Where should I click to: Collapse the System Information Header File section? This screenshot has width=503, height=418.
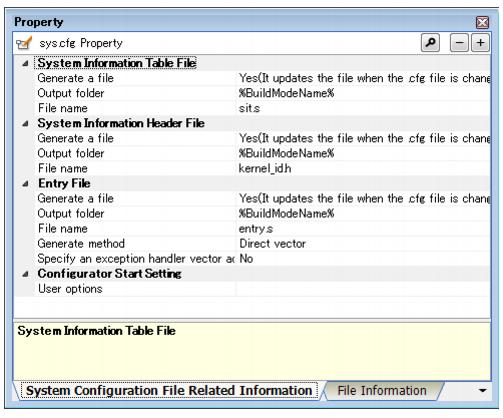[25, 124]
